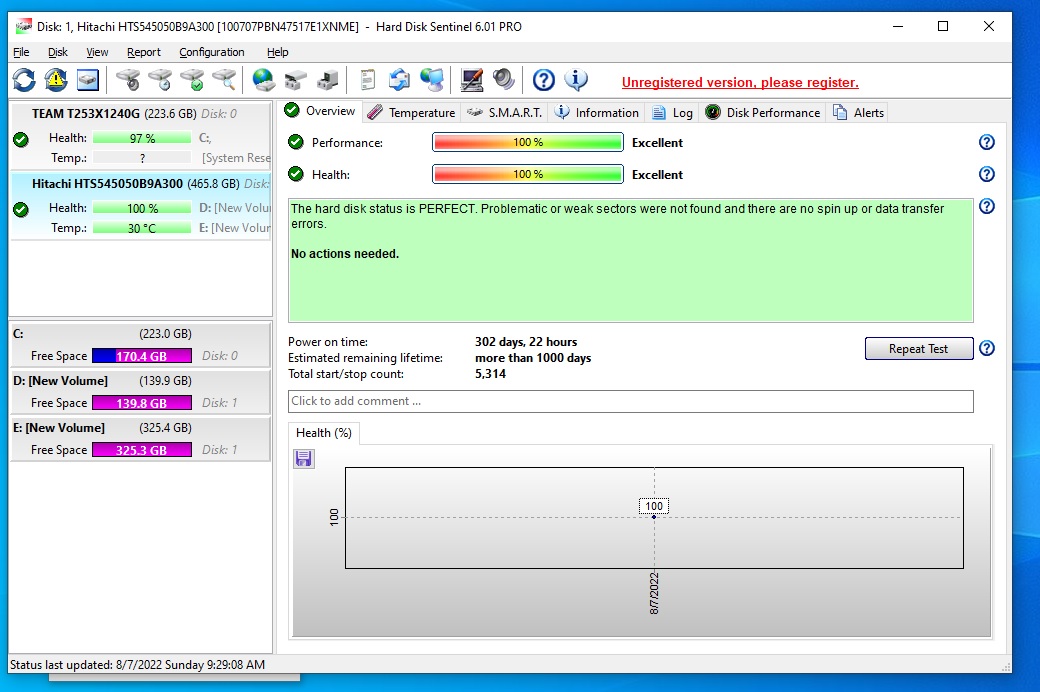
Task: Click the globe on disk toolbar icon
Action: 264,80
